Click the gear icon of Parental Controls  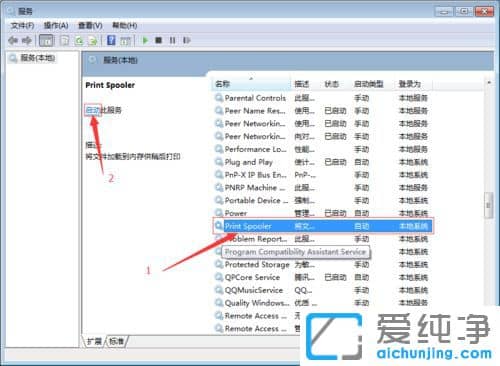coord(219,98)
